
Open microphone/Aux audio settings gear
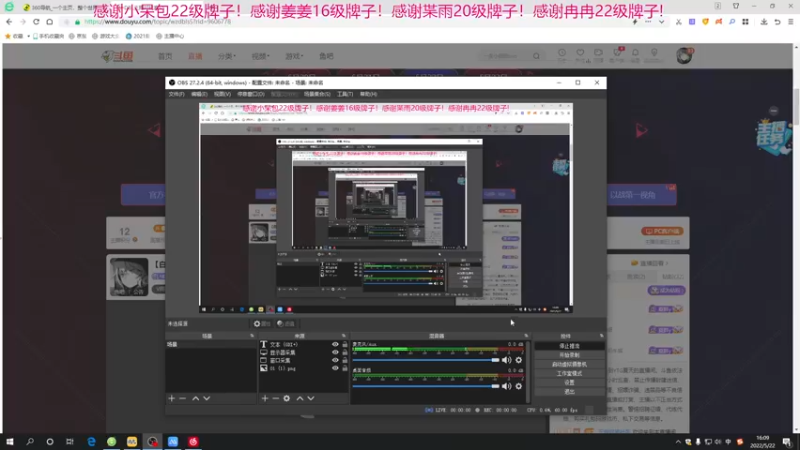pos(519,360)
